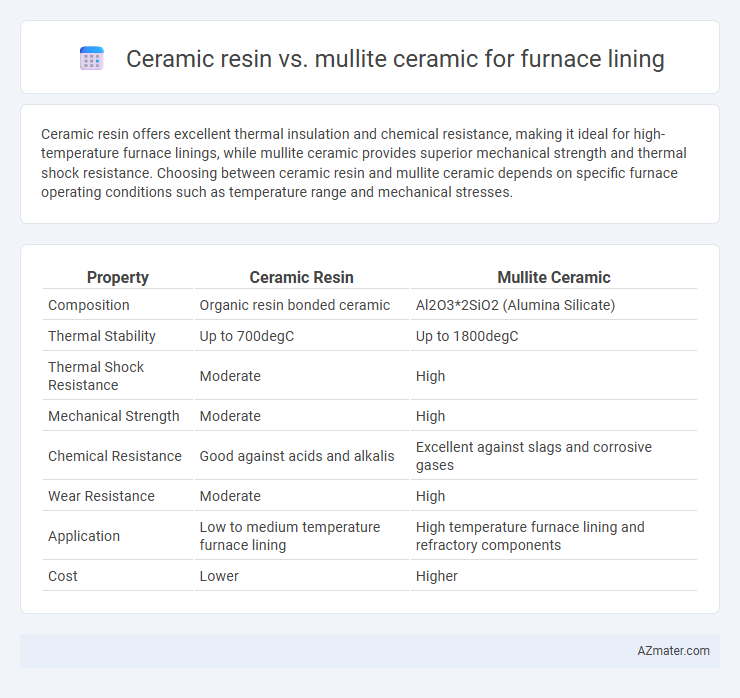Image resolution: width=740 pixels, height=698 pixels.
Task: Click 'Moderate' in the Thermal Shock Resistance row
Action: 230,376
